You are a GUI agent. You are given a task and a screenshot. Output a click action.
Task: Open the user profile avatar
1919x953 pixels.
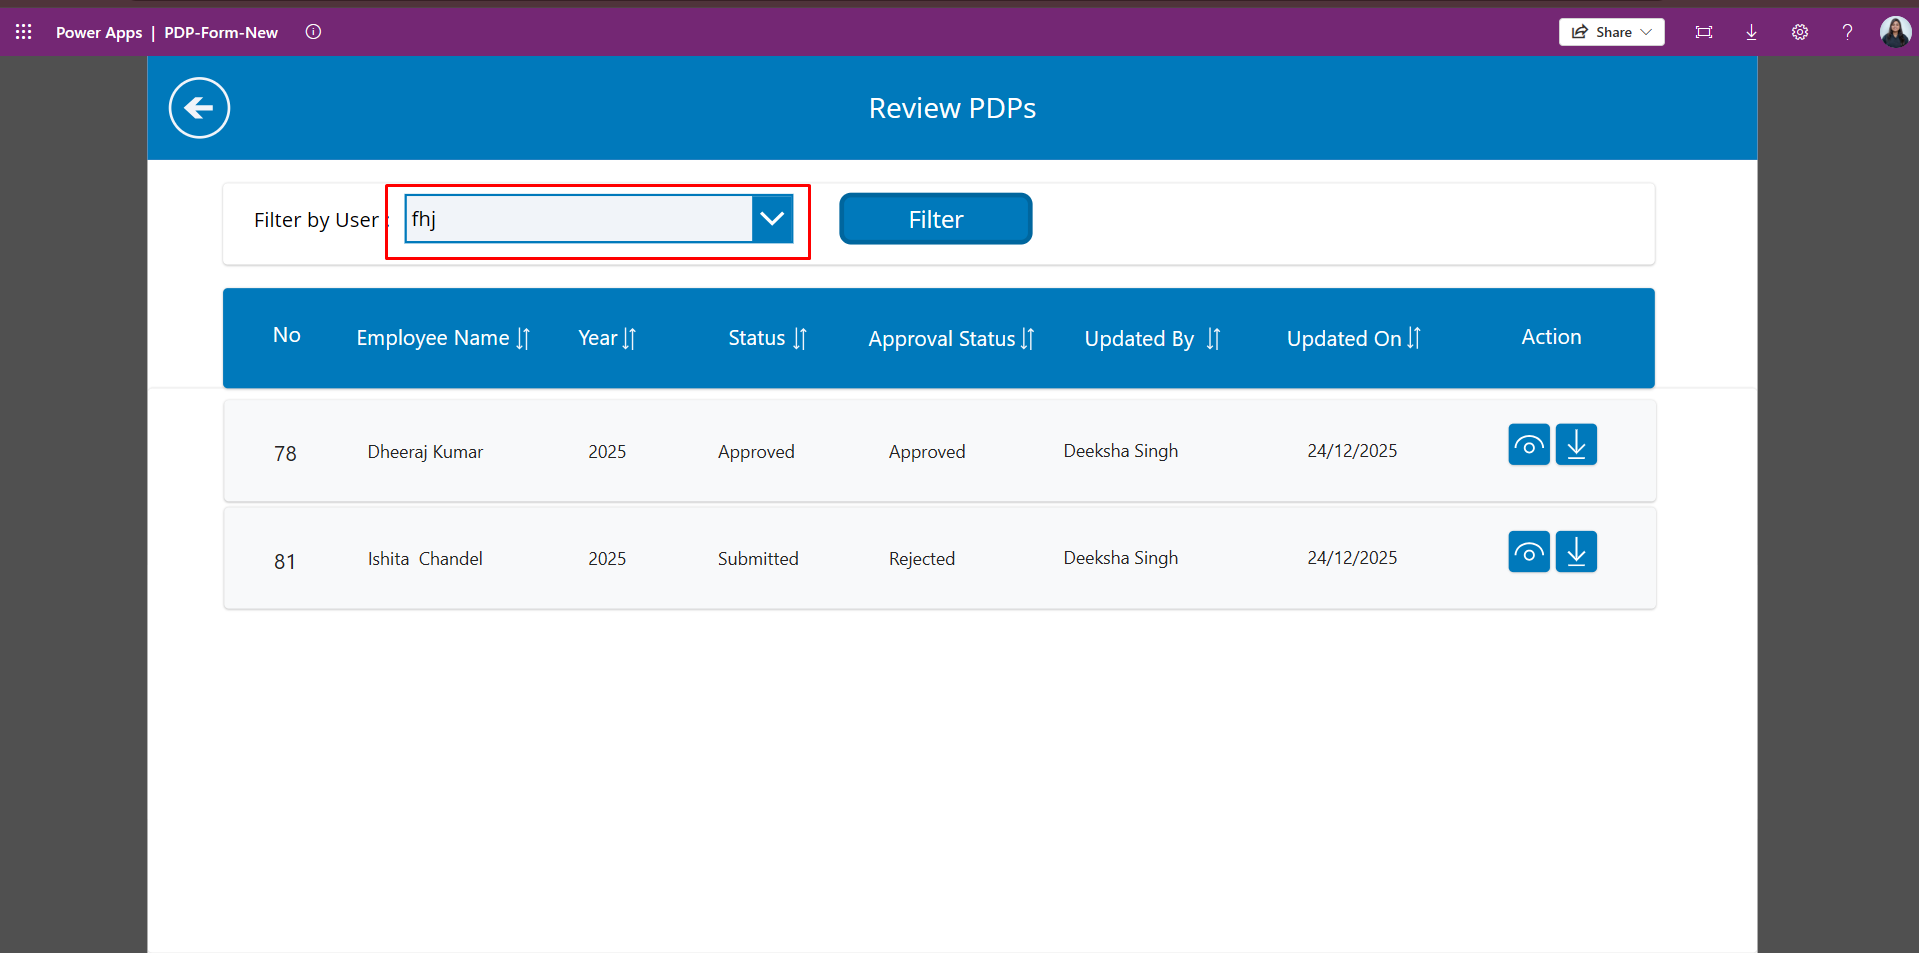point(1895,32)
